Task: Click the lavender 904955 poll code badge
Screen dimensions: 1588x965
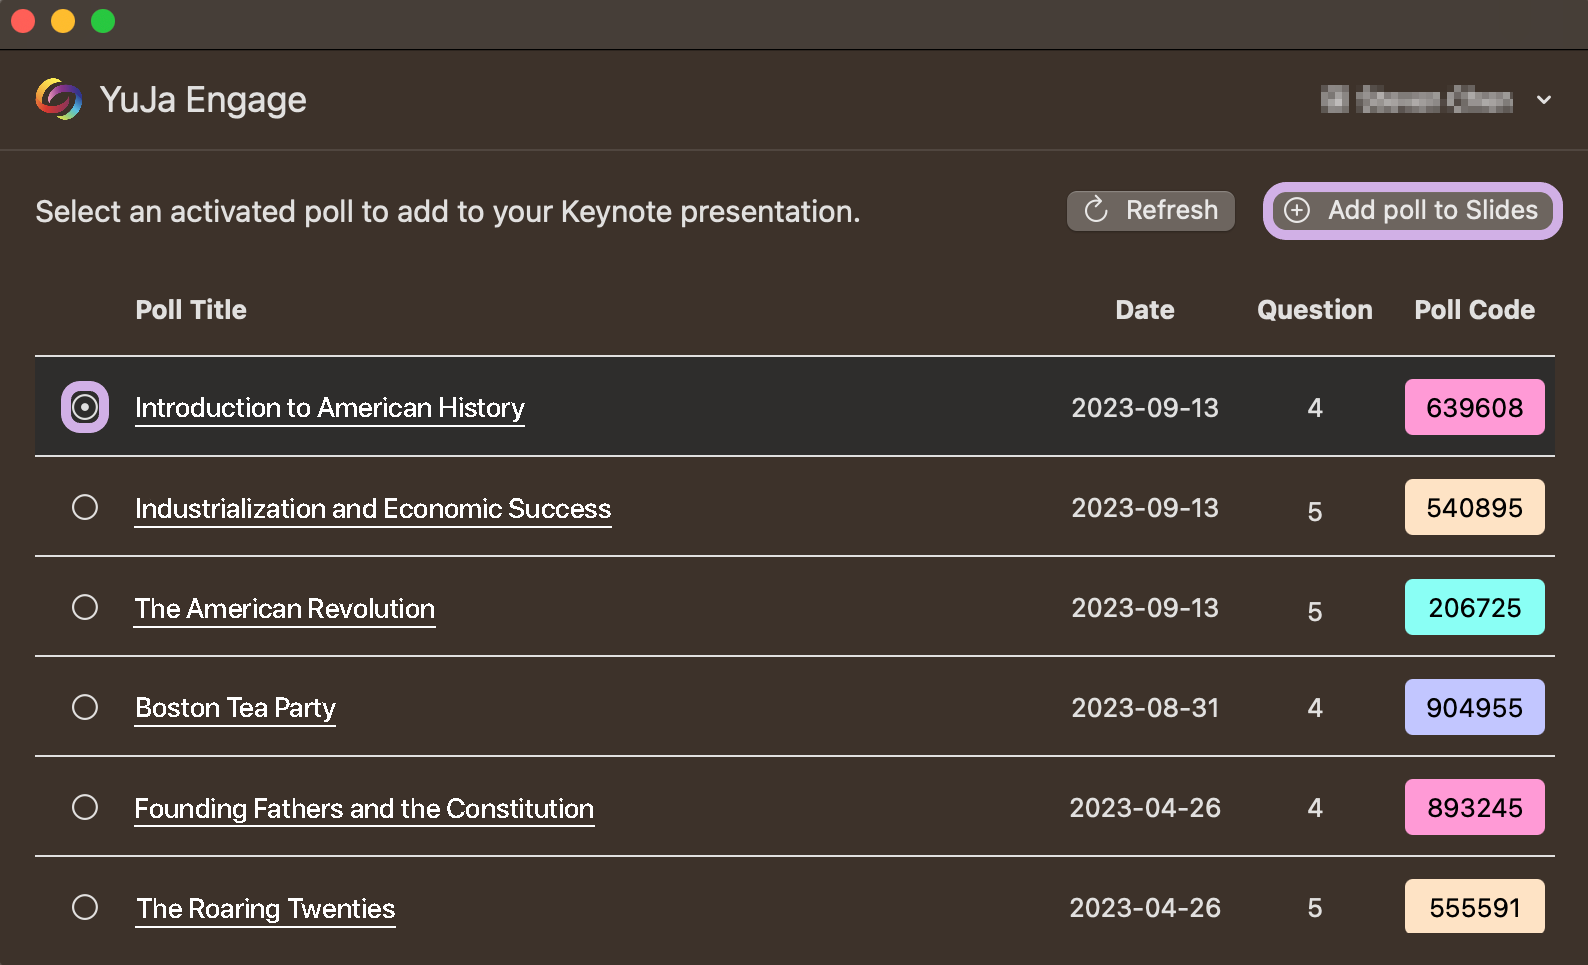Action: click(1474, 707)
